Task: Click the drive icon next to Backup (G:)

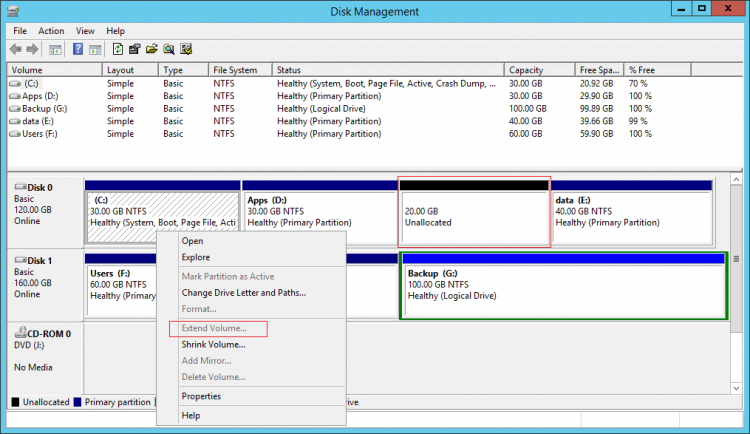Action: pos(15,109)
